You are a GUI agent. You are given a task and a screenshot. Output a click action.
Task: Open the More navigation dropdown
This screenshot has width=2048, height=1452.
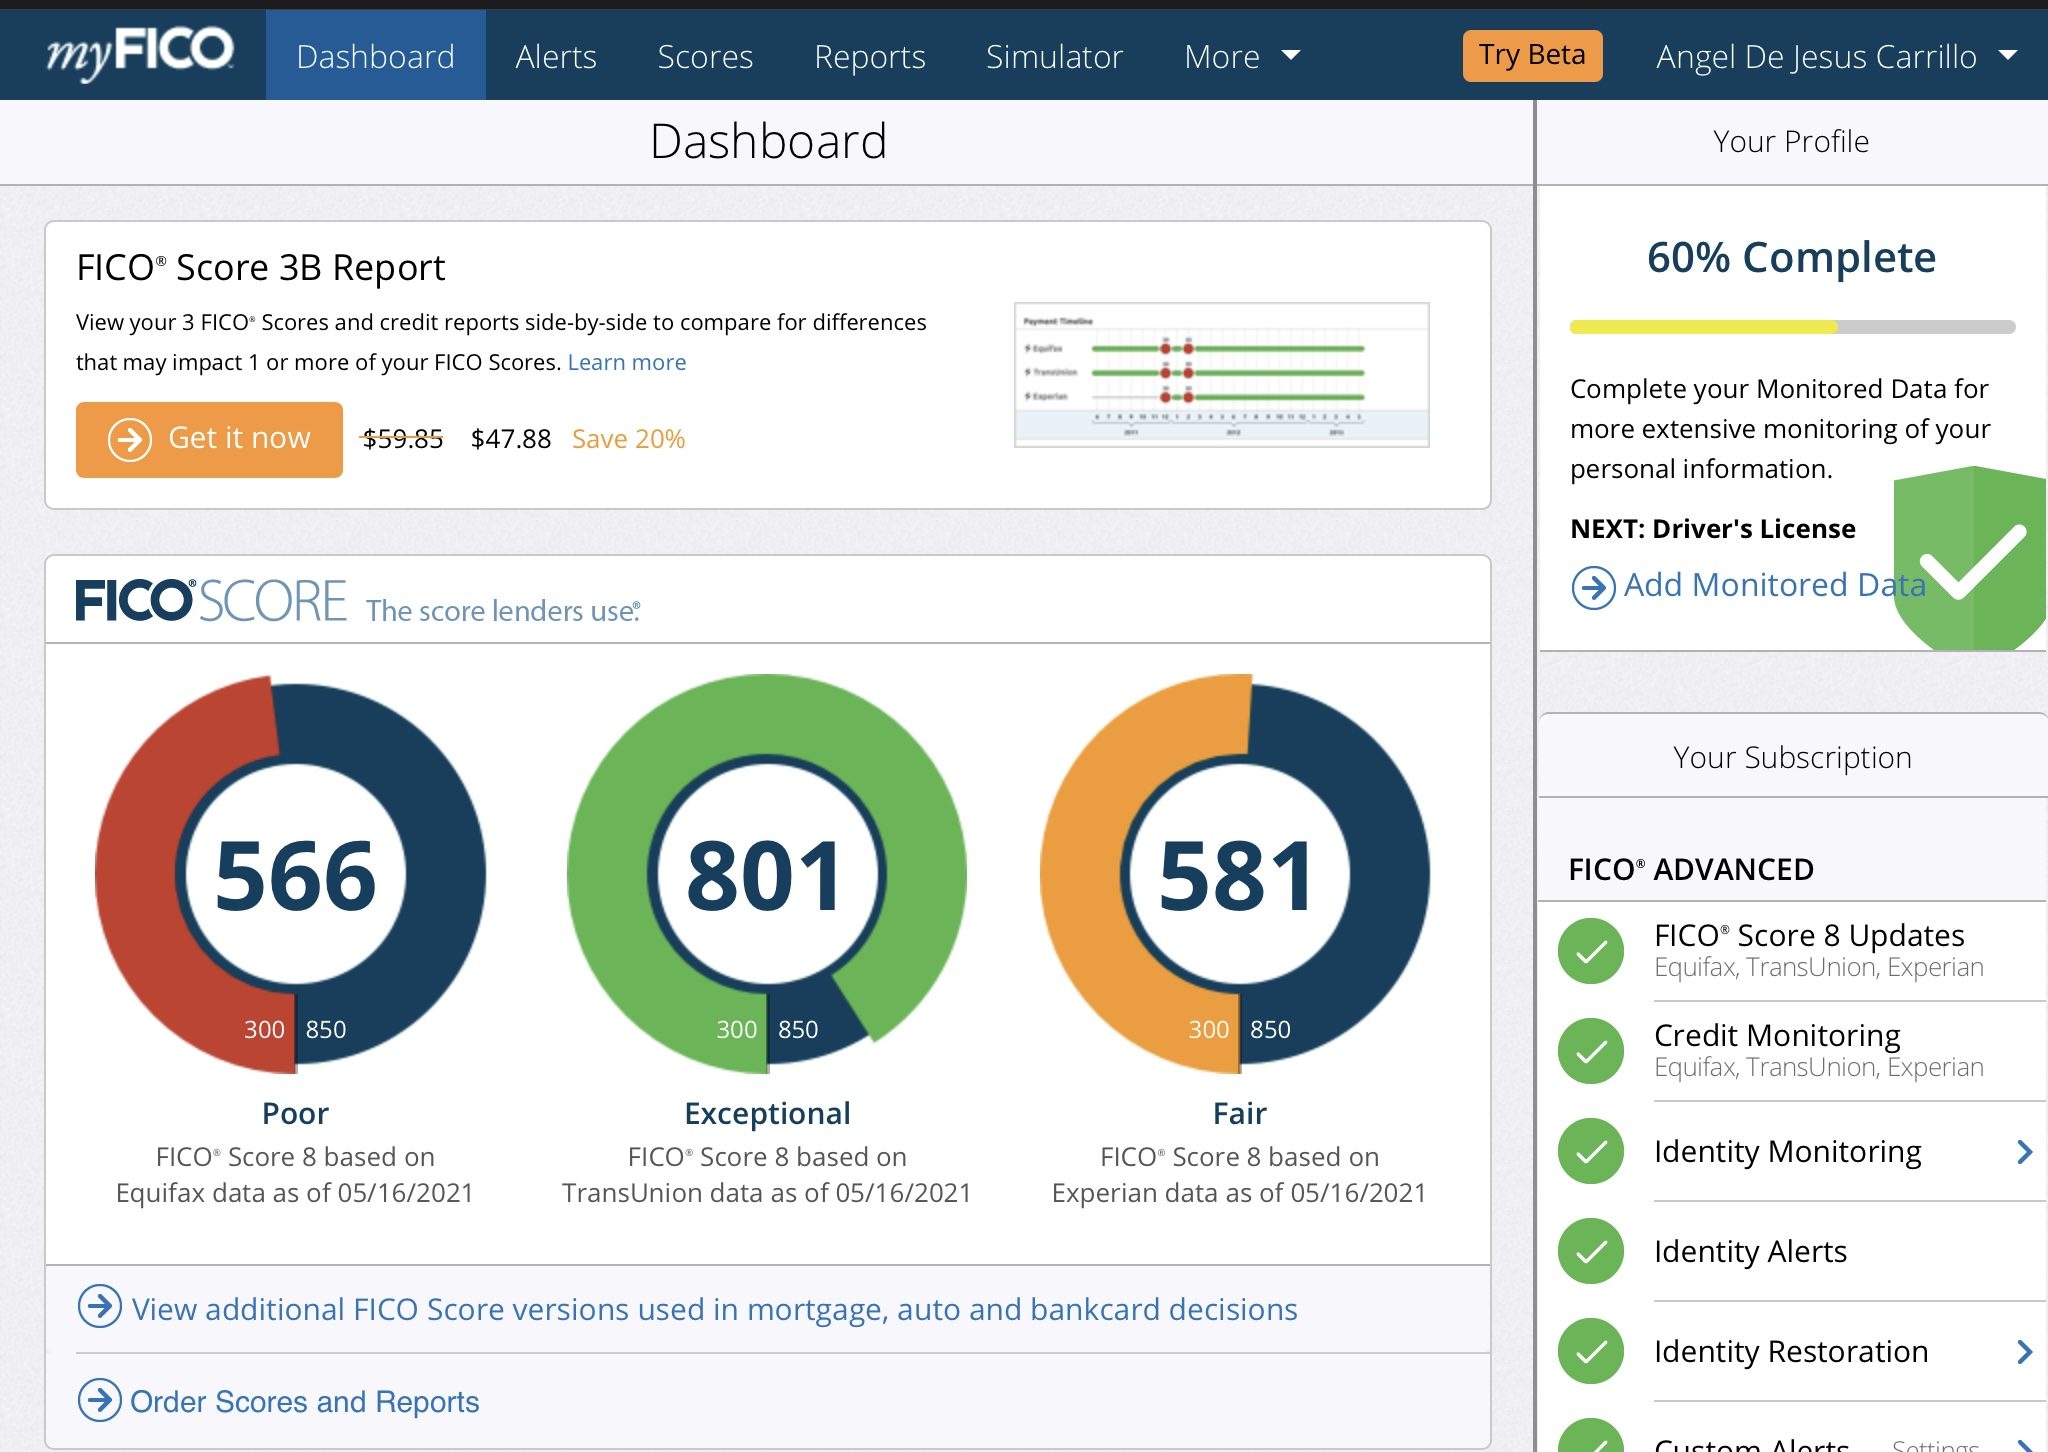(x=1240, y=56)
